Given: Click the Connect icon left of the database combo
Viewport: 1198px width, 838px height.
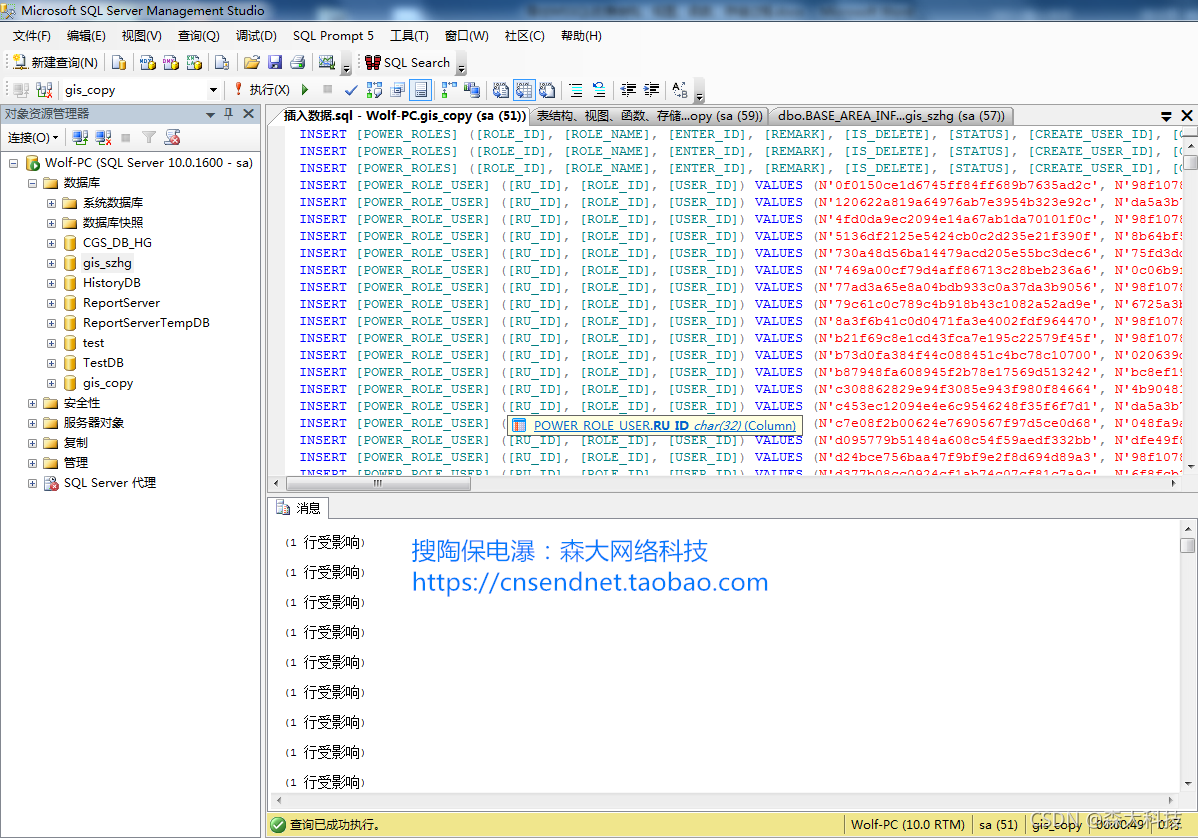Looking at the screenshot, I should click(x=21, y=90).
